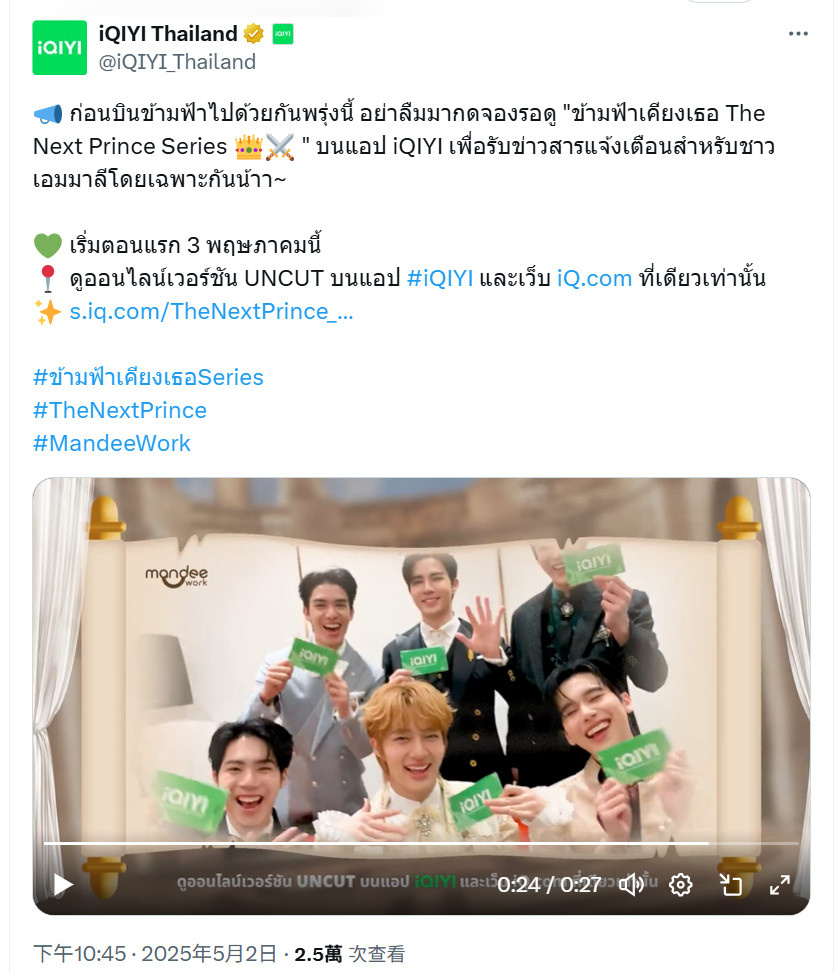Click the gold verified badge
The width and height of the screenshot is (837, 973).
253,34
